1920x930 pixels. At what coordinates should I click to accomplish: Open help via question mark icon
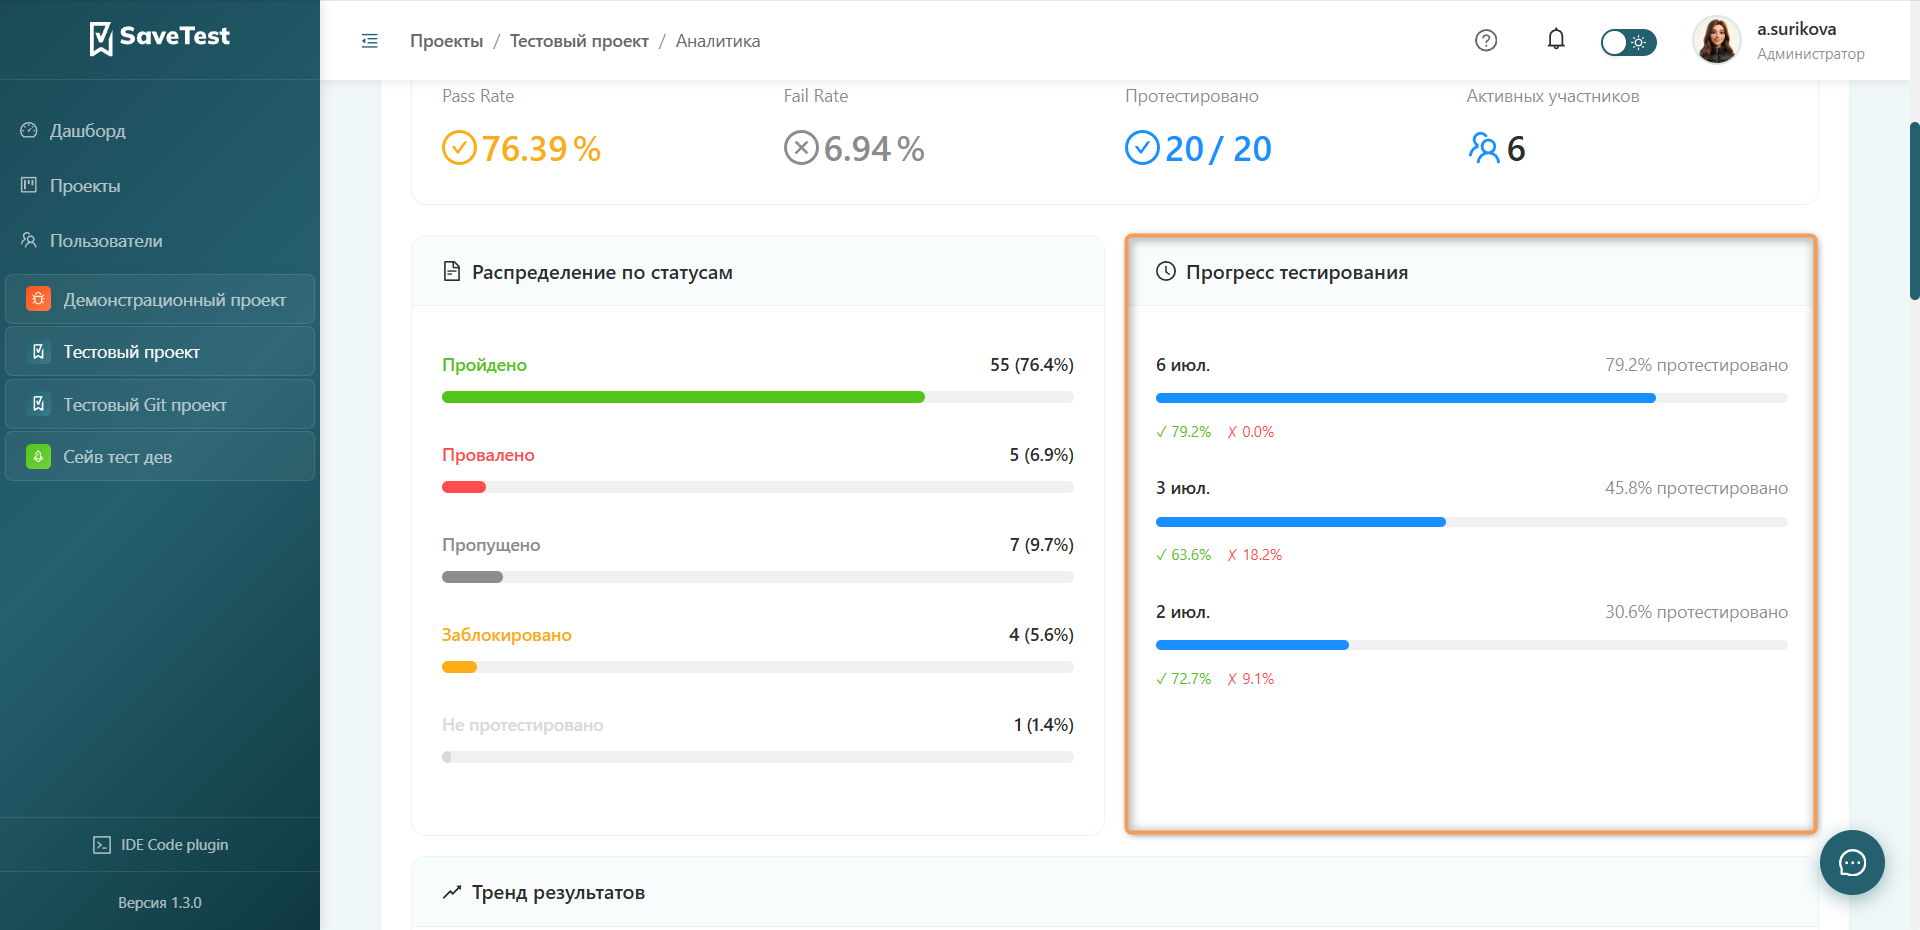tap(1486, 40)
